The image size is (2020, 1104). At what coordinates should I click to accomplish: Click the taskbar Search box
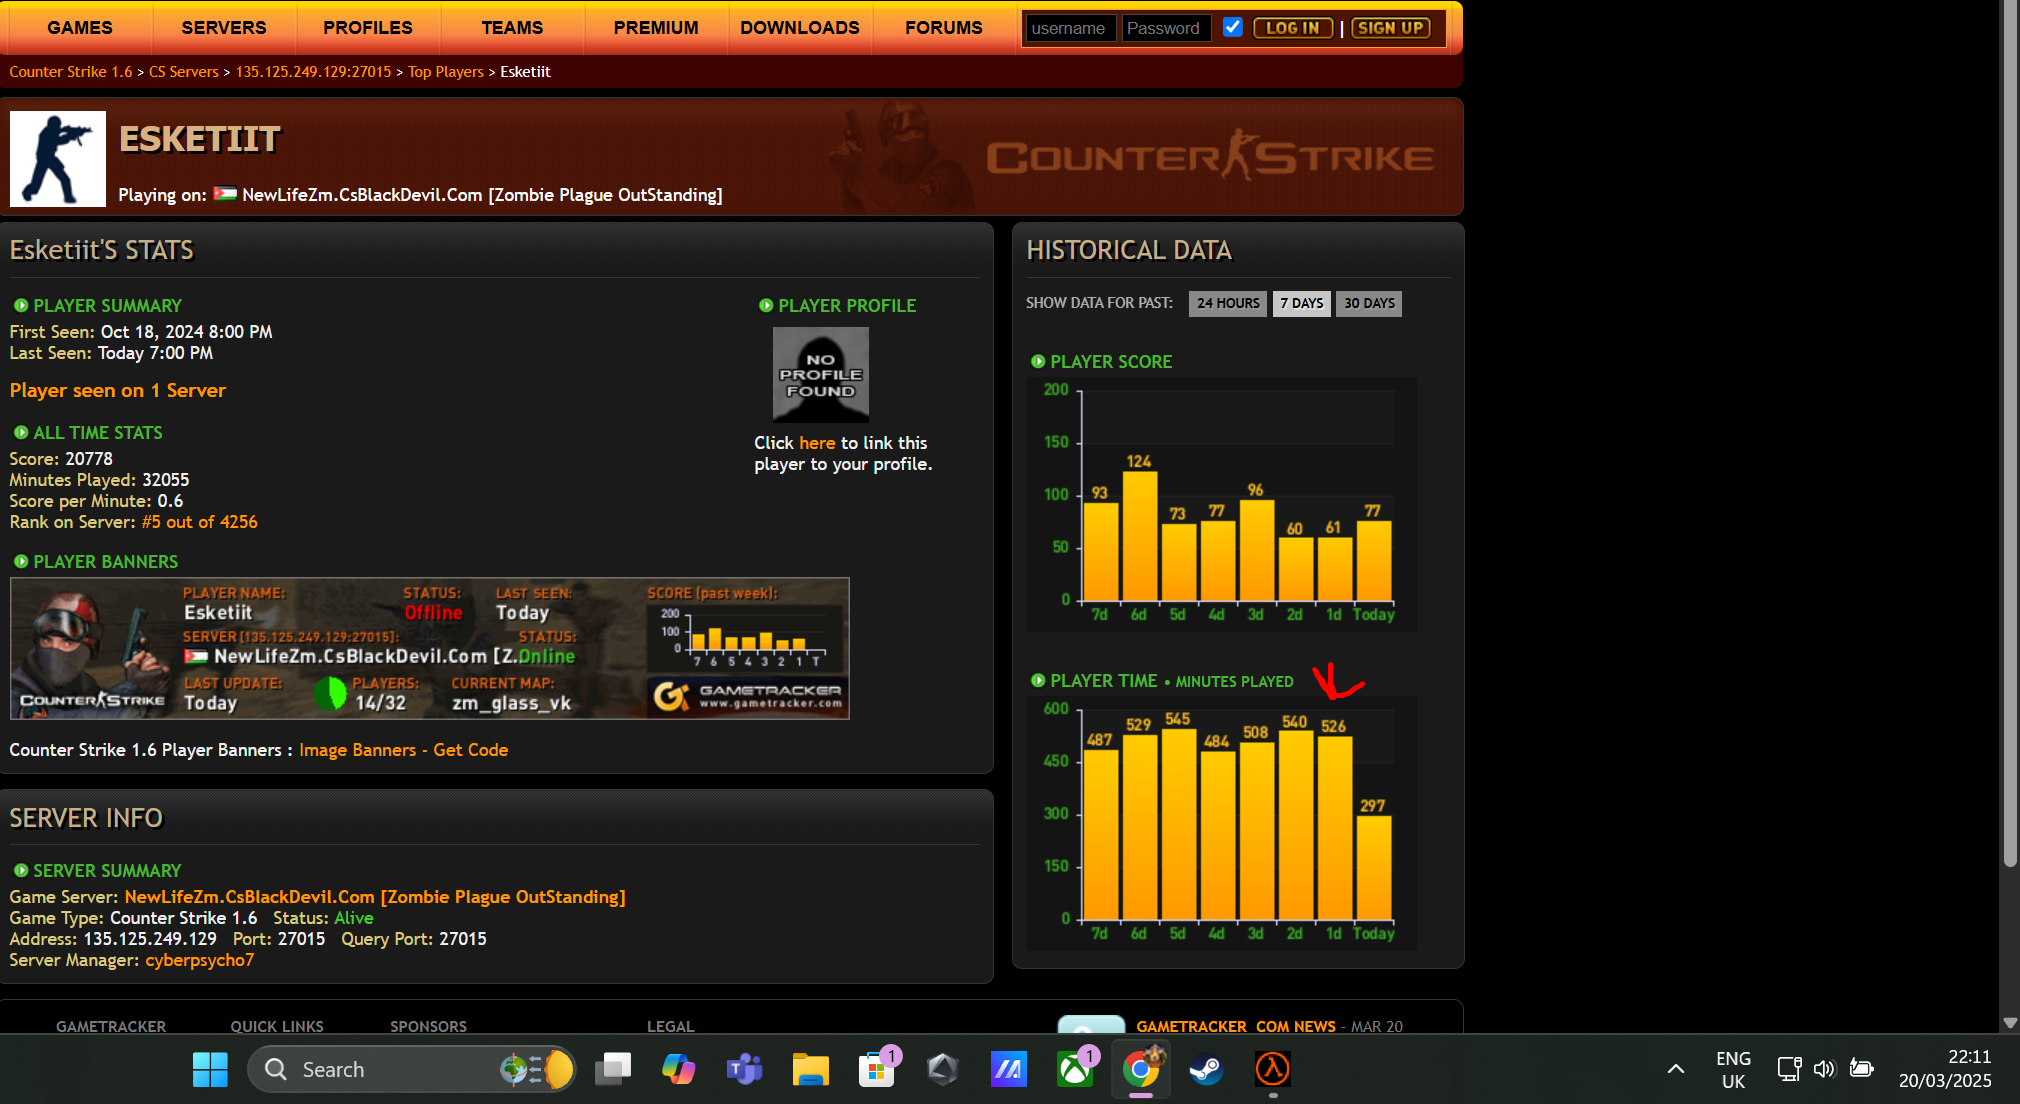pos(412,1070)
